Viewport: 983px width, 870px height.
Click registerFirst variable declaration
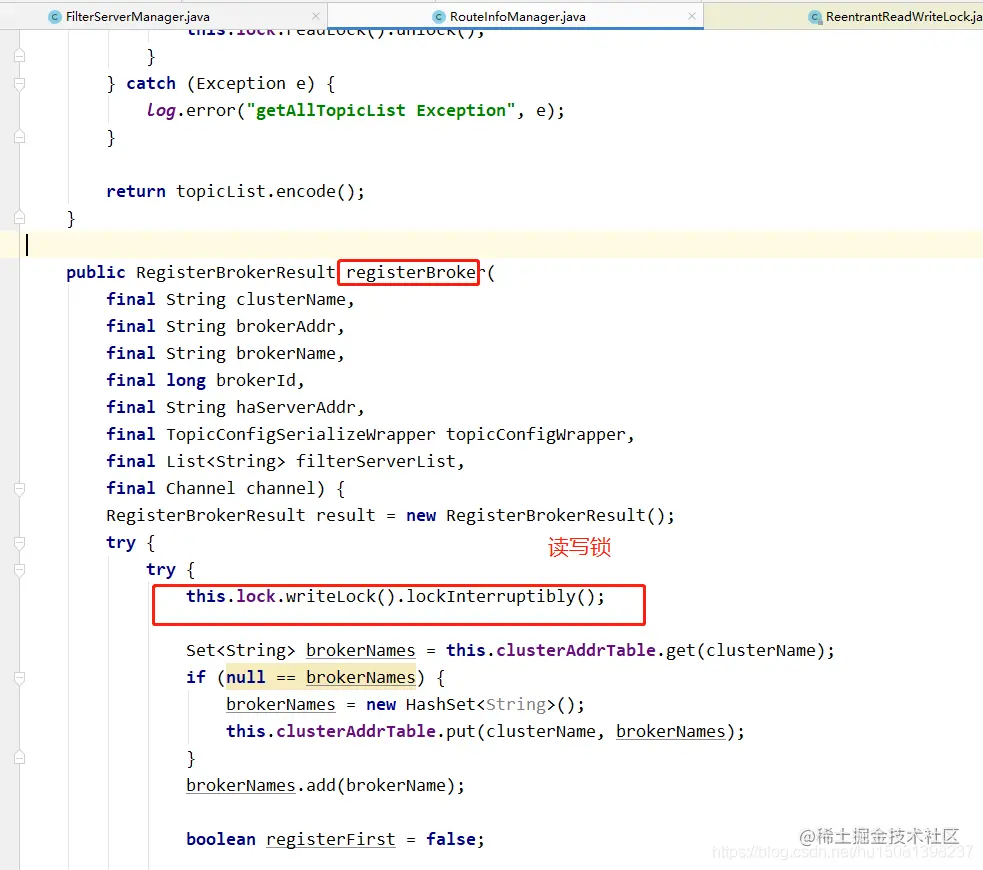click(330, 839)
